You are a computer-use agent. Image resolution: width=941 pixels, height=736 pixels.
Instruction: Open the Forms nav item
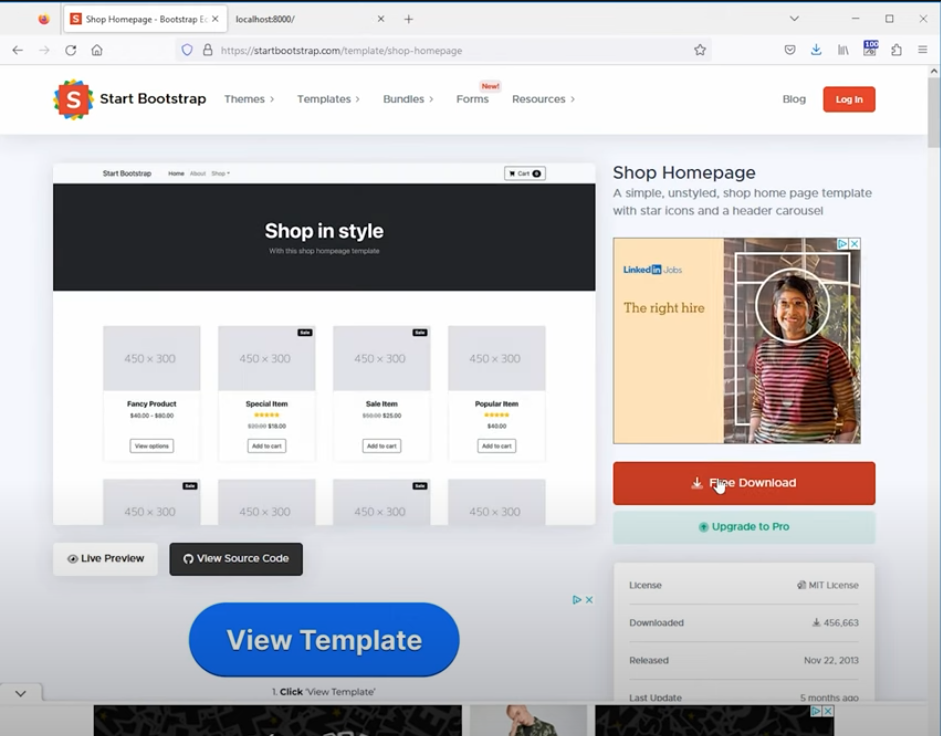472,99
